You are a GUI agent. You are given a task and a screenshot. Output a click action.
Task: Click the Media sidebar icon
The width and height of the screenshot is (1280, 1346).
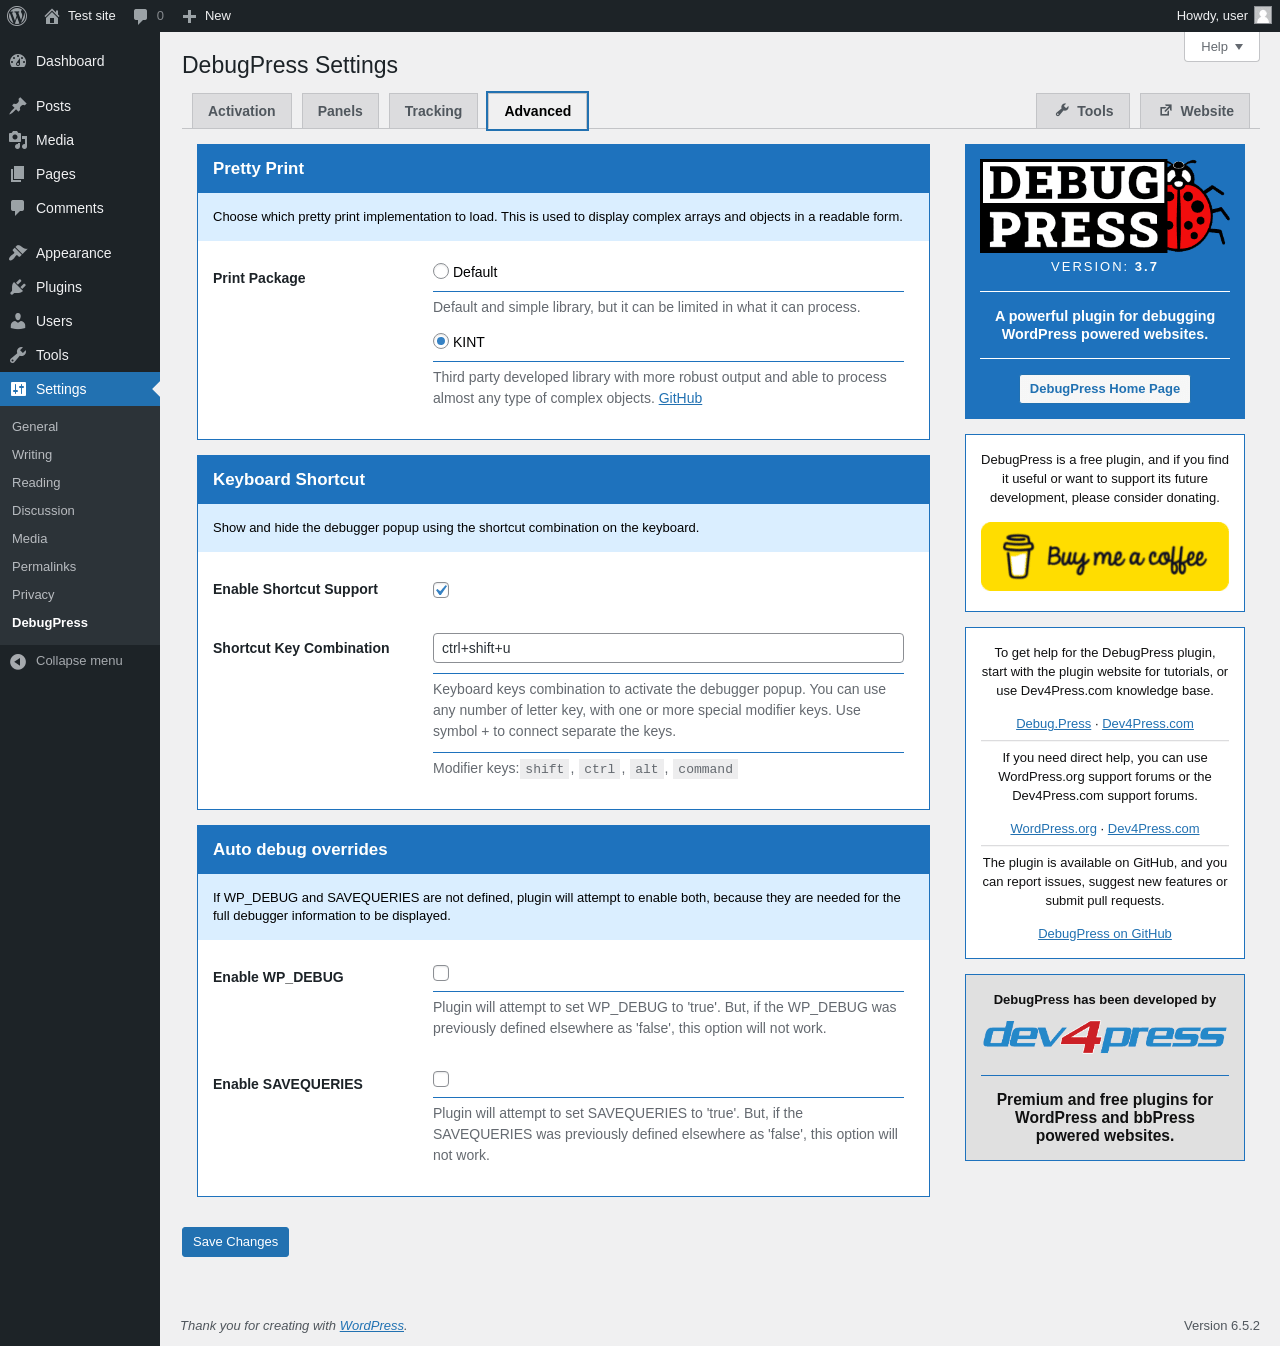[x=18, y=140]
